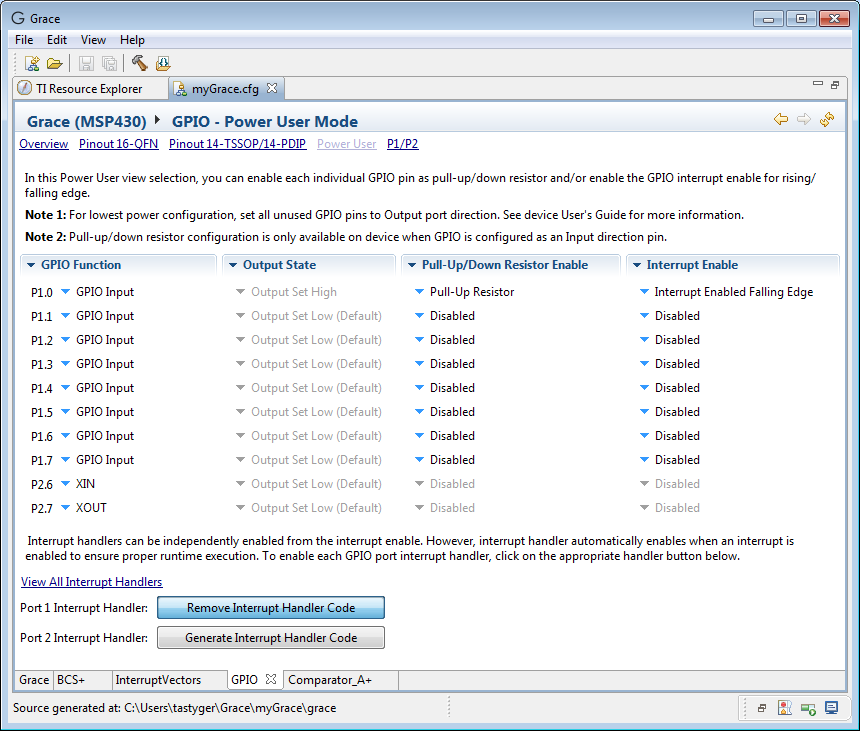The width and height of the screenshot is (860, 731).
Task: Close the myGrace.cfg editor tab
Action: pos(271,88)
